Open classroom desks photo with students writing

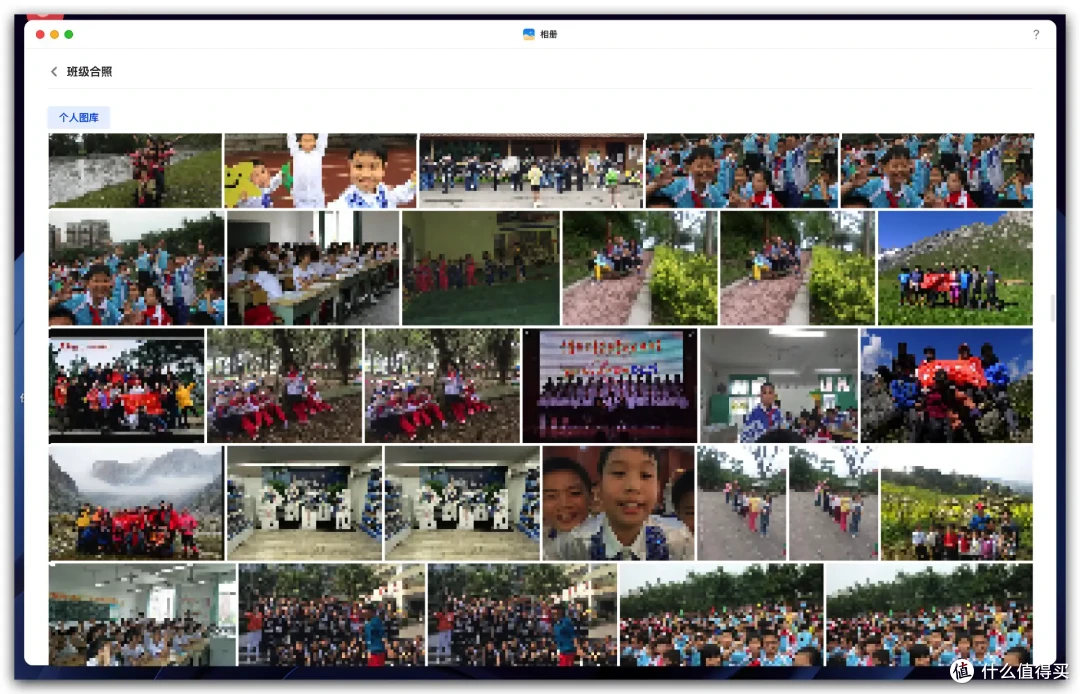(313, 268)
